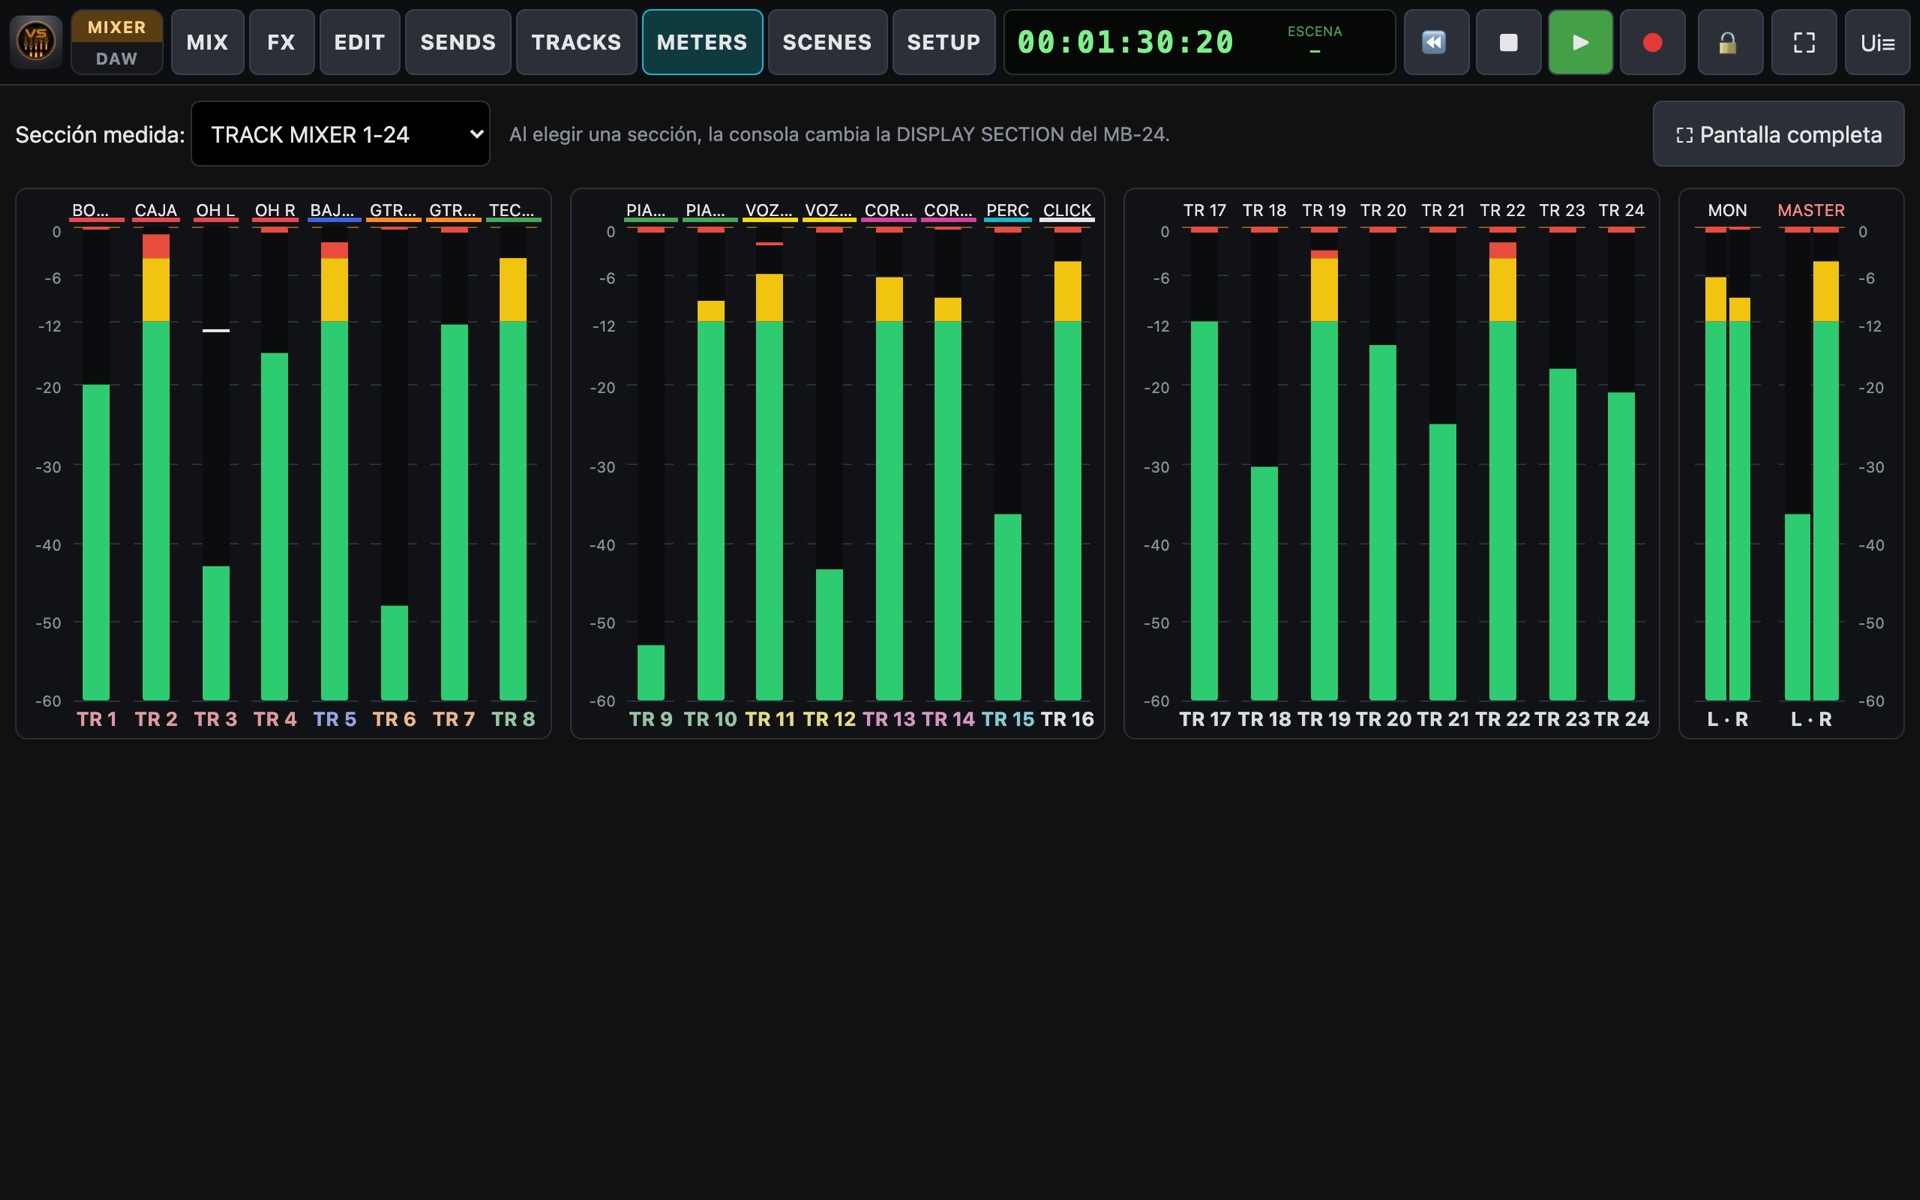Click the MASTER meter label
Viewport: 1920px width, 1200px height.
1811,210
